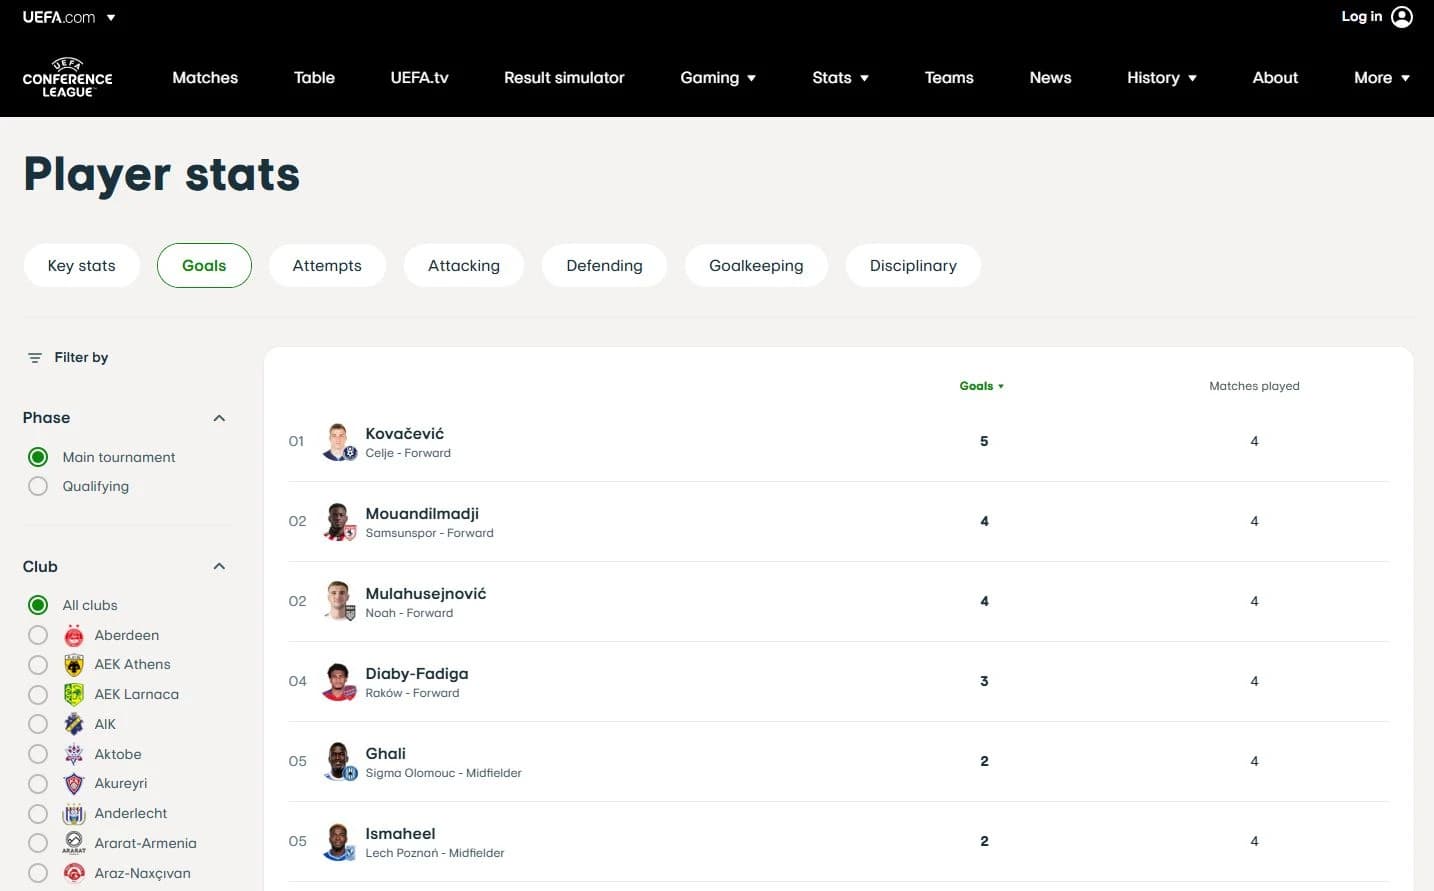Click the Anderlecht club crest
Screen dimensions: 1434x891
click(74, 814)
